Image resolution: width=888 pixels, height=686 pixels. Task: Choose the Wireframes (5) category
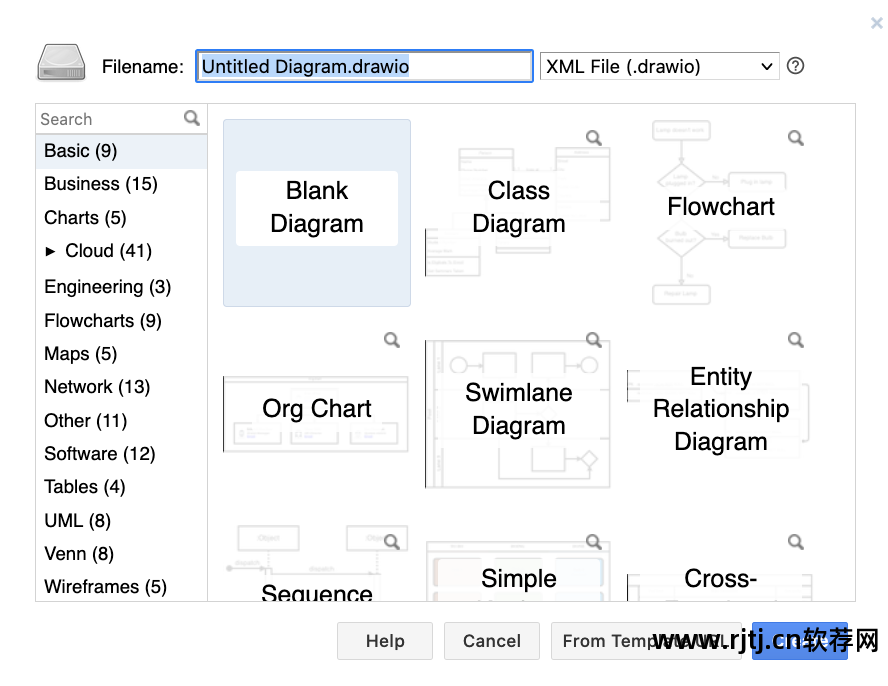tap(105, 587)
